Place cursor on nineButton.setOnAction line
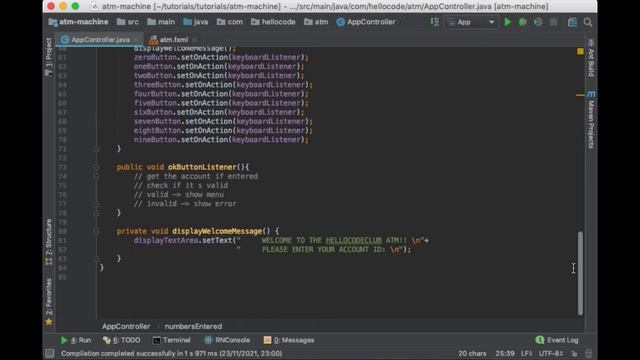This screenshot has height=360, width=640. pos(221,140)
